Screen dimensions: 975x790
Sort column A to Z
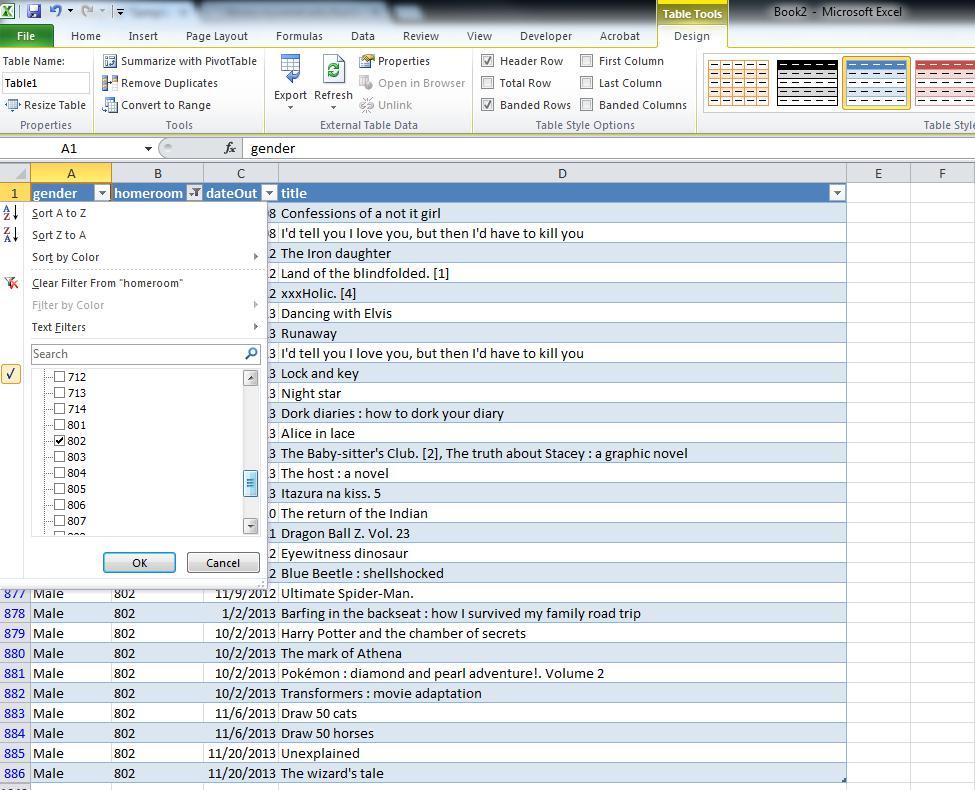pos(59,213)
